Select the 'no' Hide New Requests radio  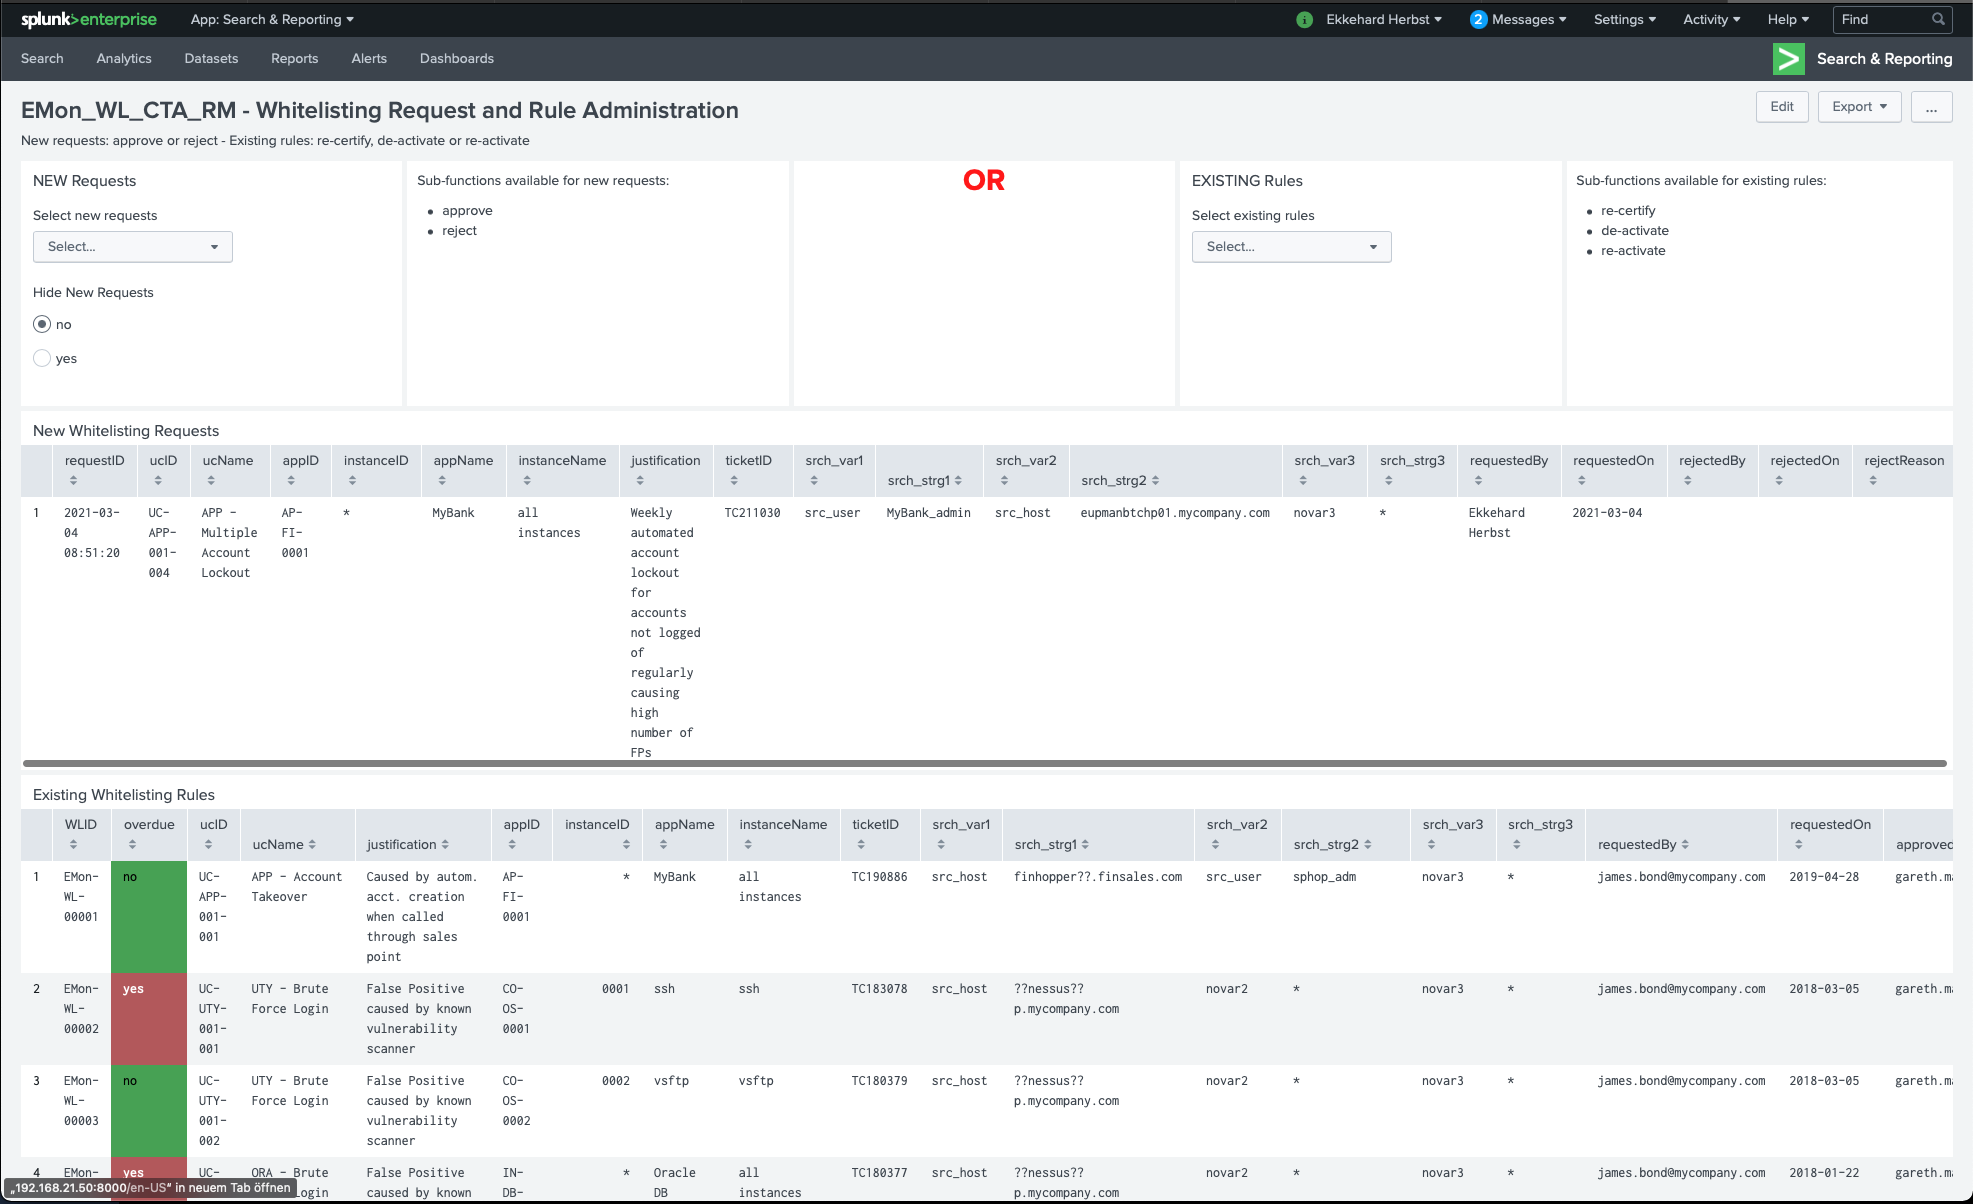point(42,324)
